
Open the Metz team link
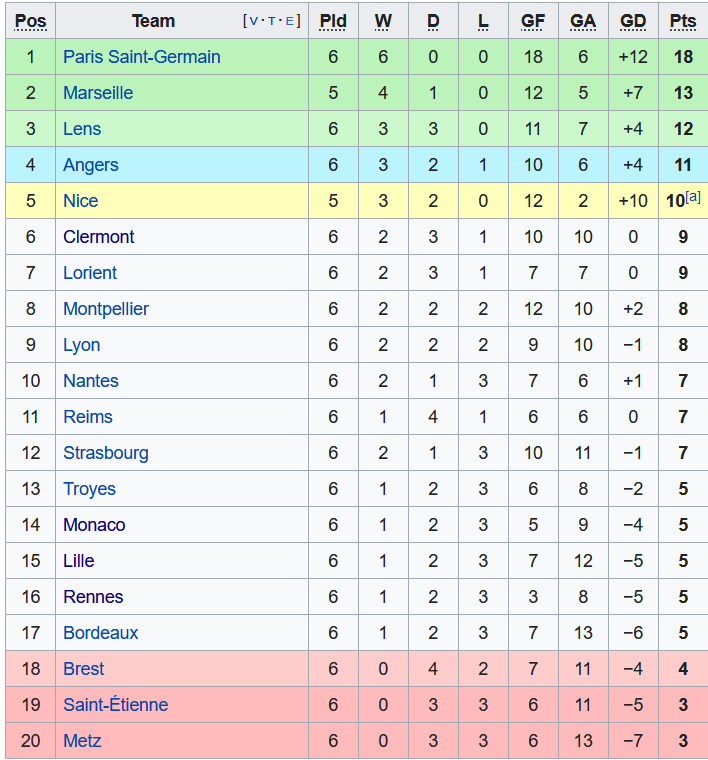(82, 741)
